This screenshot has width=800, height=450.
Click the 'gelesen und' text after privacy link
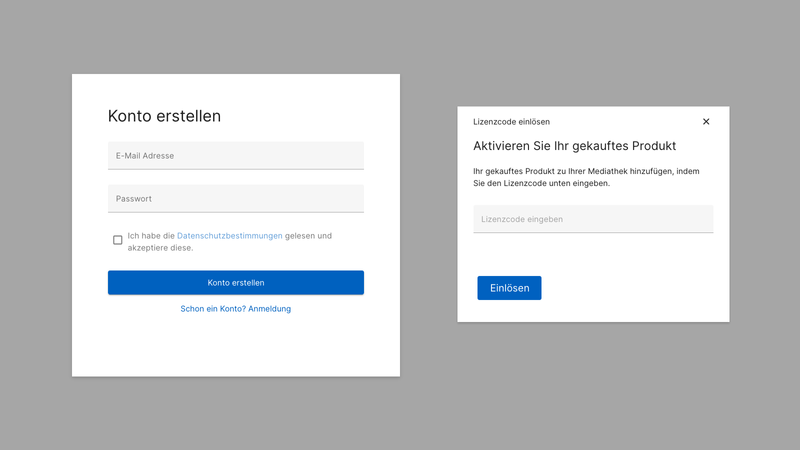308,236
